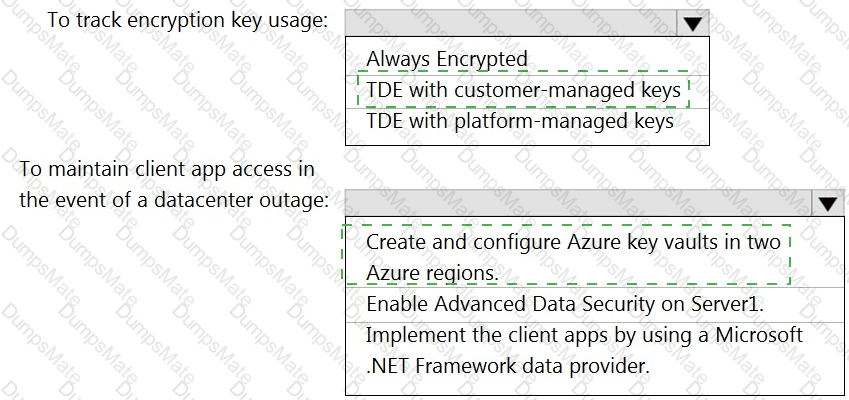Open the encryption key usage dropdown arrow
The width and height of the screenshot is (849, 400).
692,24
